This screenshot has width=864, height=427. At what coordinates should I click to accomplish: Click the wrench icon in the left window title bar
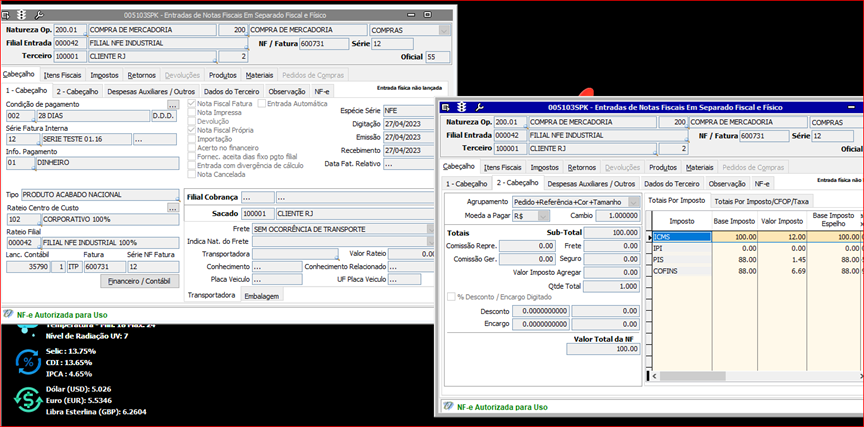pos(38,15)
